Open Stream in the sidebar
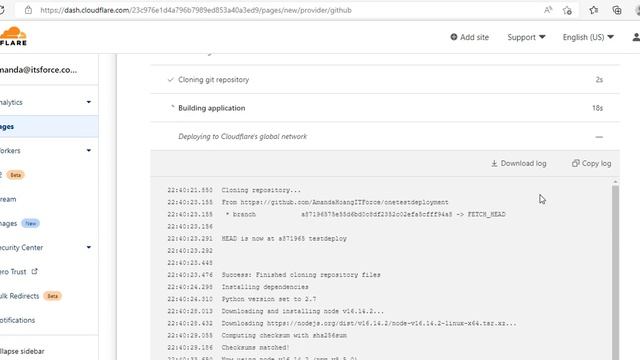 tap(8, 199)
